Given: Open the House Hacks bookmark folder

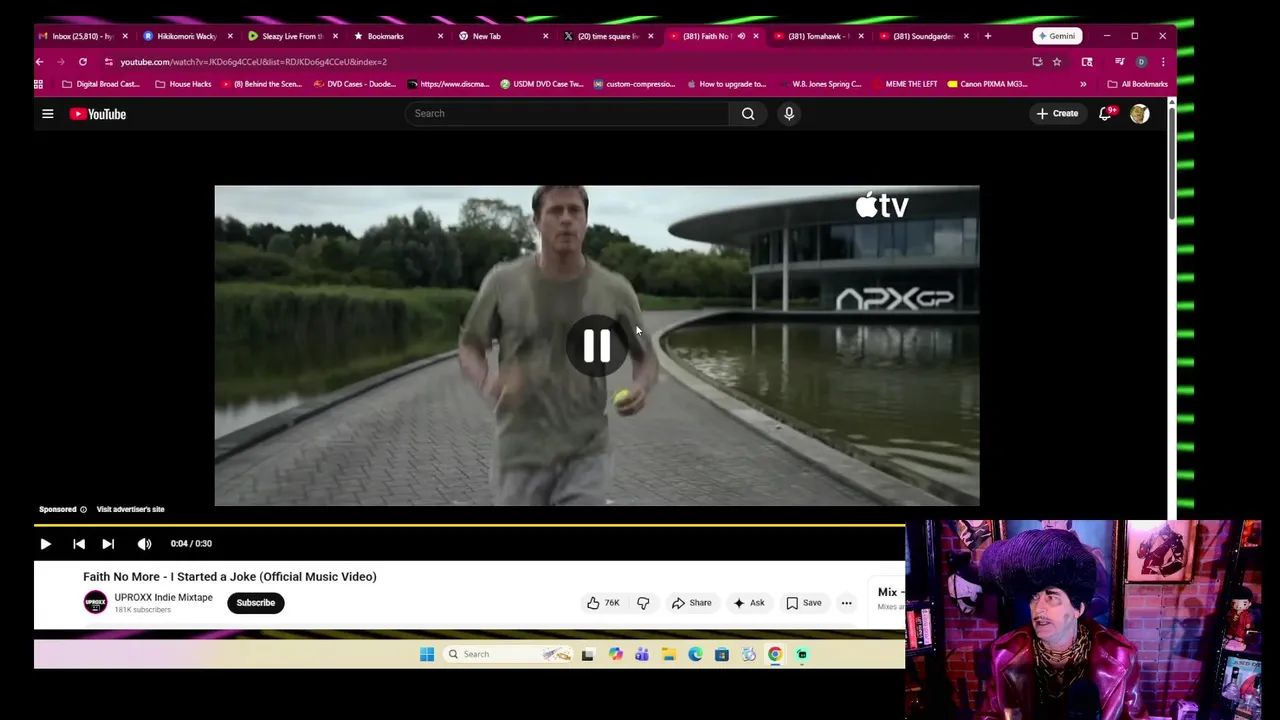Looking at the screenshot, I should coord(183,84).
